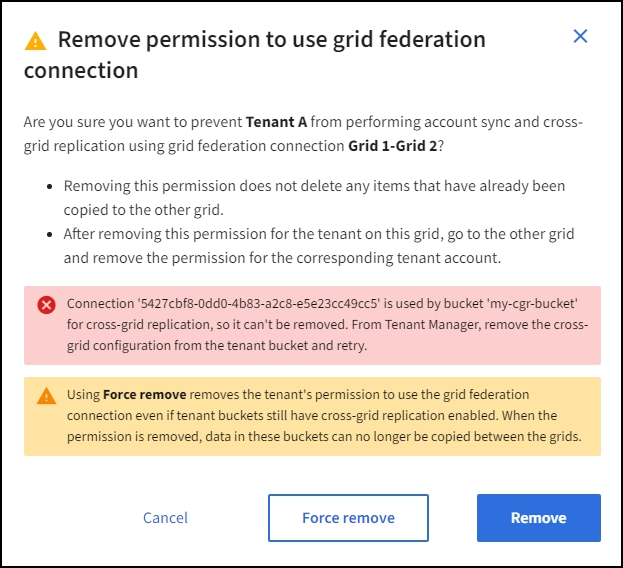This screenshot has height=568, width=623.
Task: Confirm with the blue Remove button
Action: coord(538,518)
